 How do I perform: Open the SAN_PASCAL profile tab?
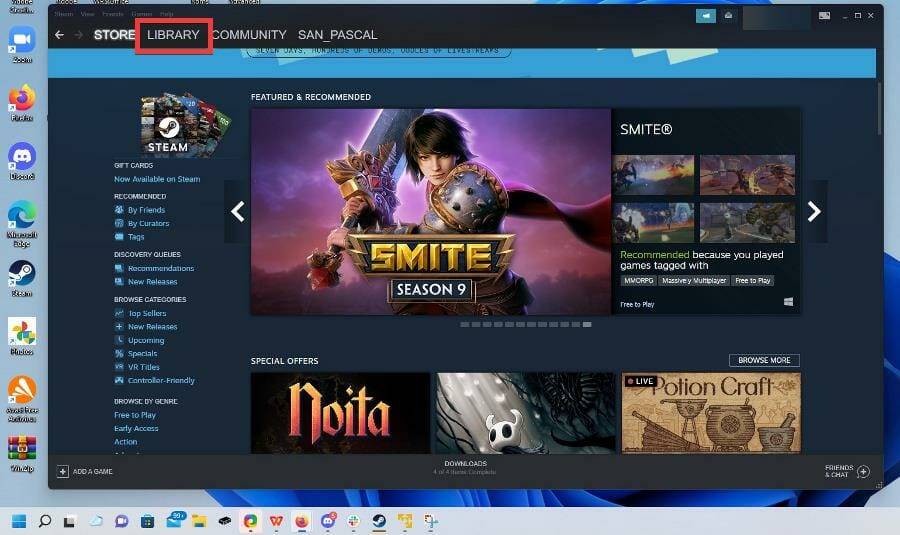point(338,35)
